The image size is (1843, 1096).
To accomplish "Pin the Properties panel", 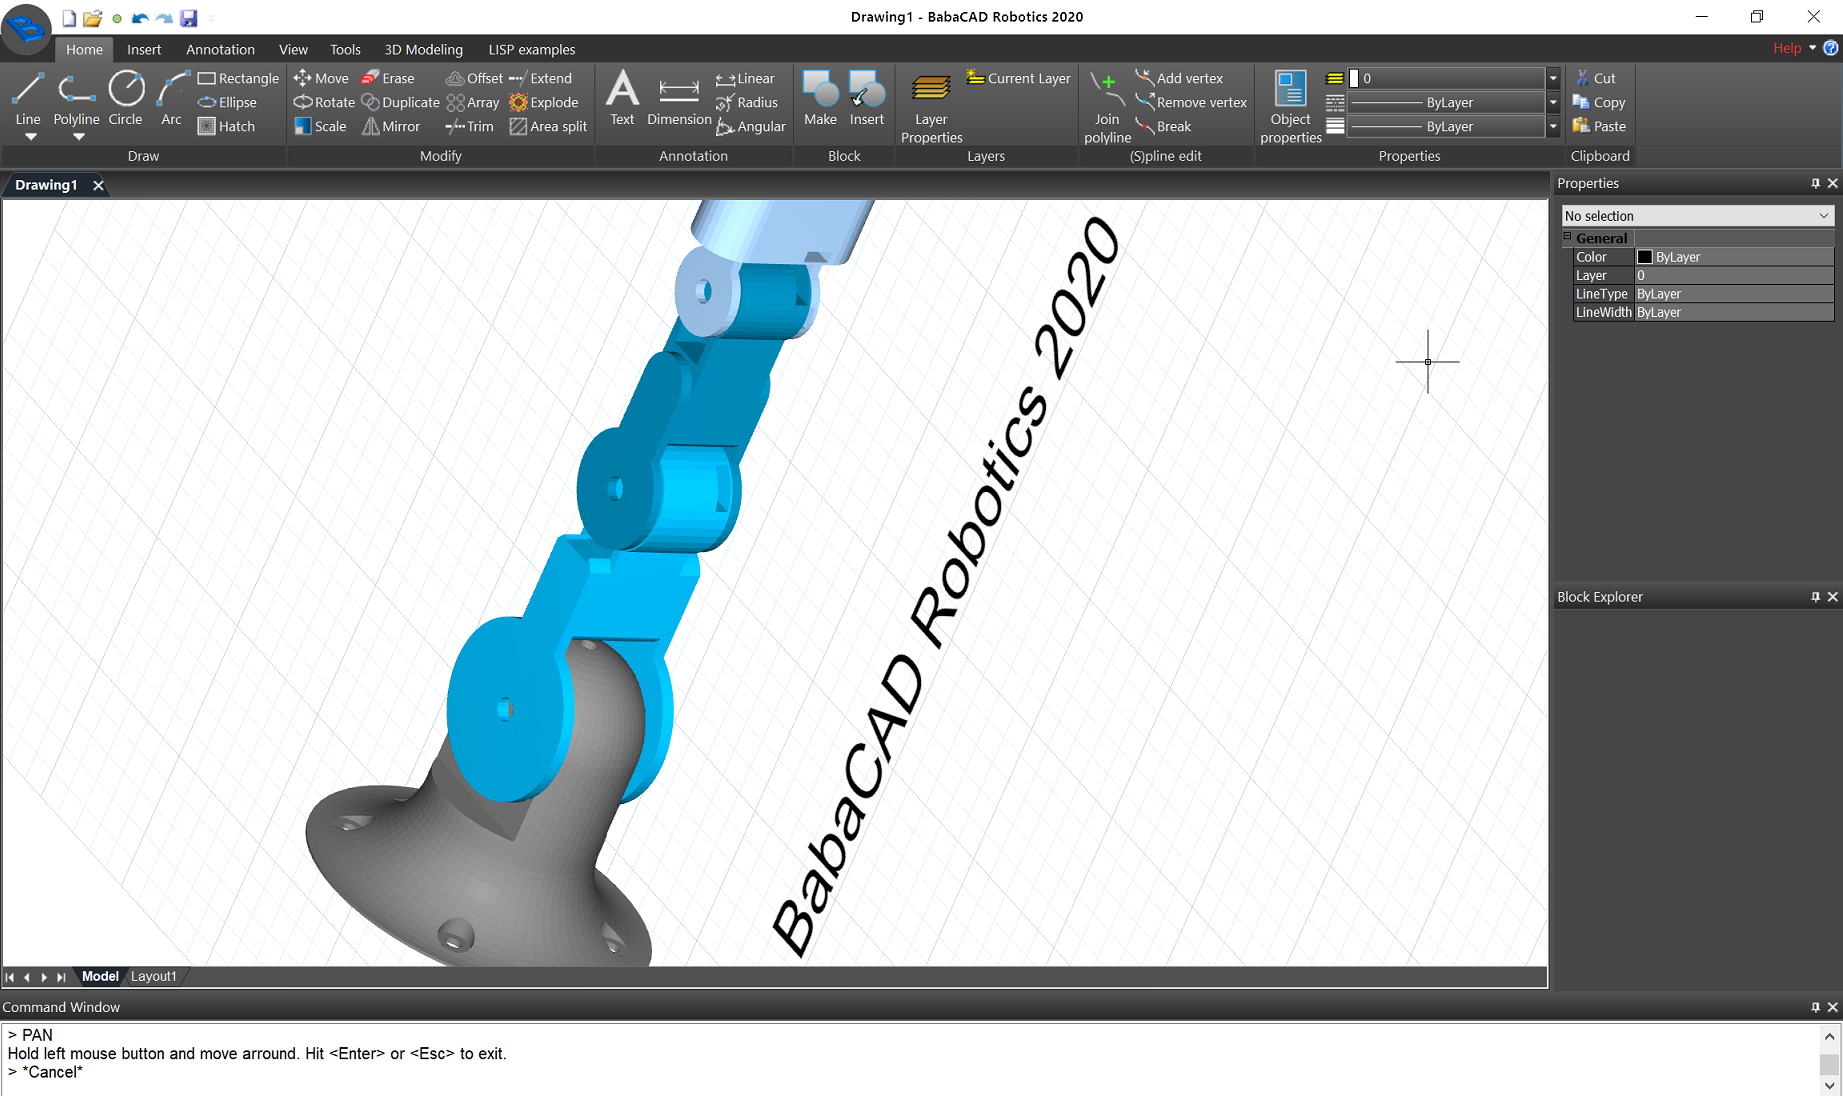I will (x=1816, y=183).
